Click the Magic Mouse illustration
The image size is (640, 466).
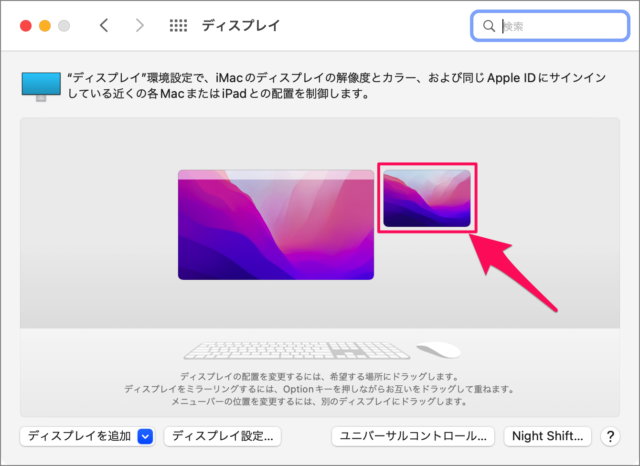pos(439,350)
